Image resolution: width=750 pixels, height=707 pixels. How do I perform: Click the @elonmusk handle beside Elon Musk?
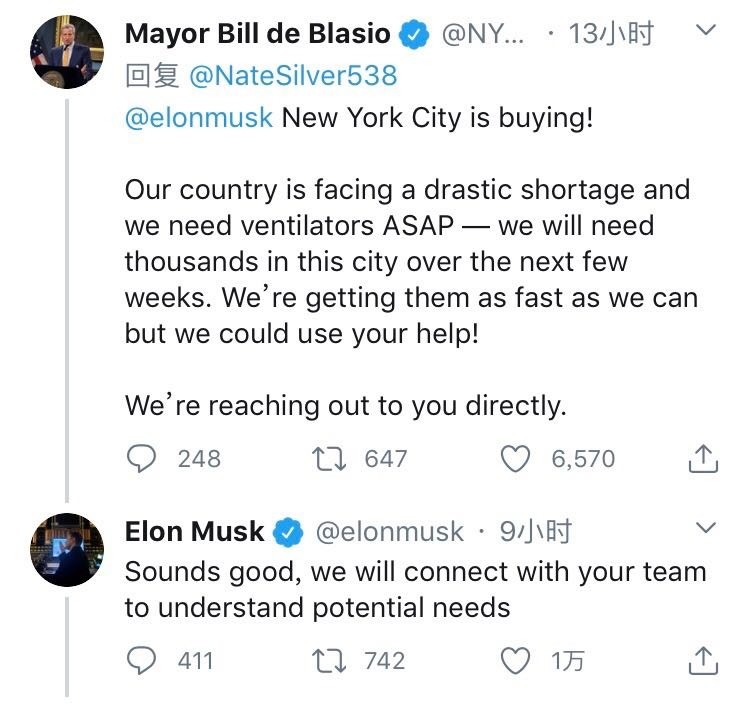pyautogui.click(x=390, y=532)
